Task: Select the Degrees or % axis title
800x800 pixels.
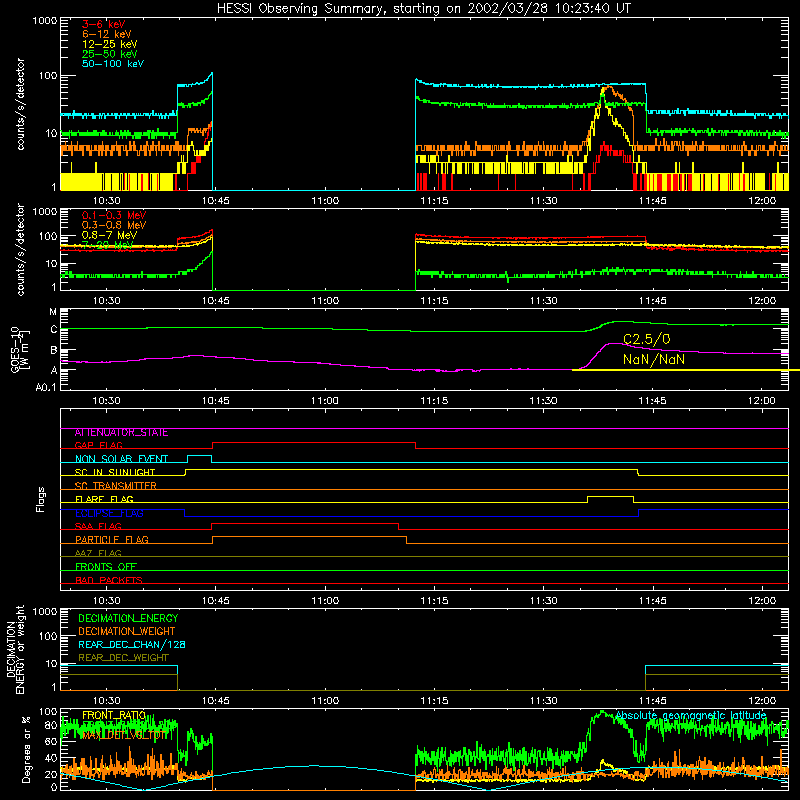Action: pos(26,749)
